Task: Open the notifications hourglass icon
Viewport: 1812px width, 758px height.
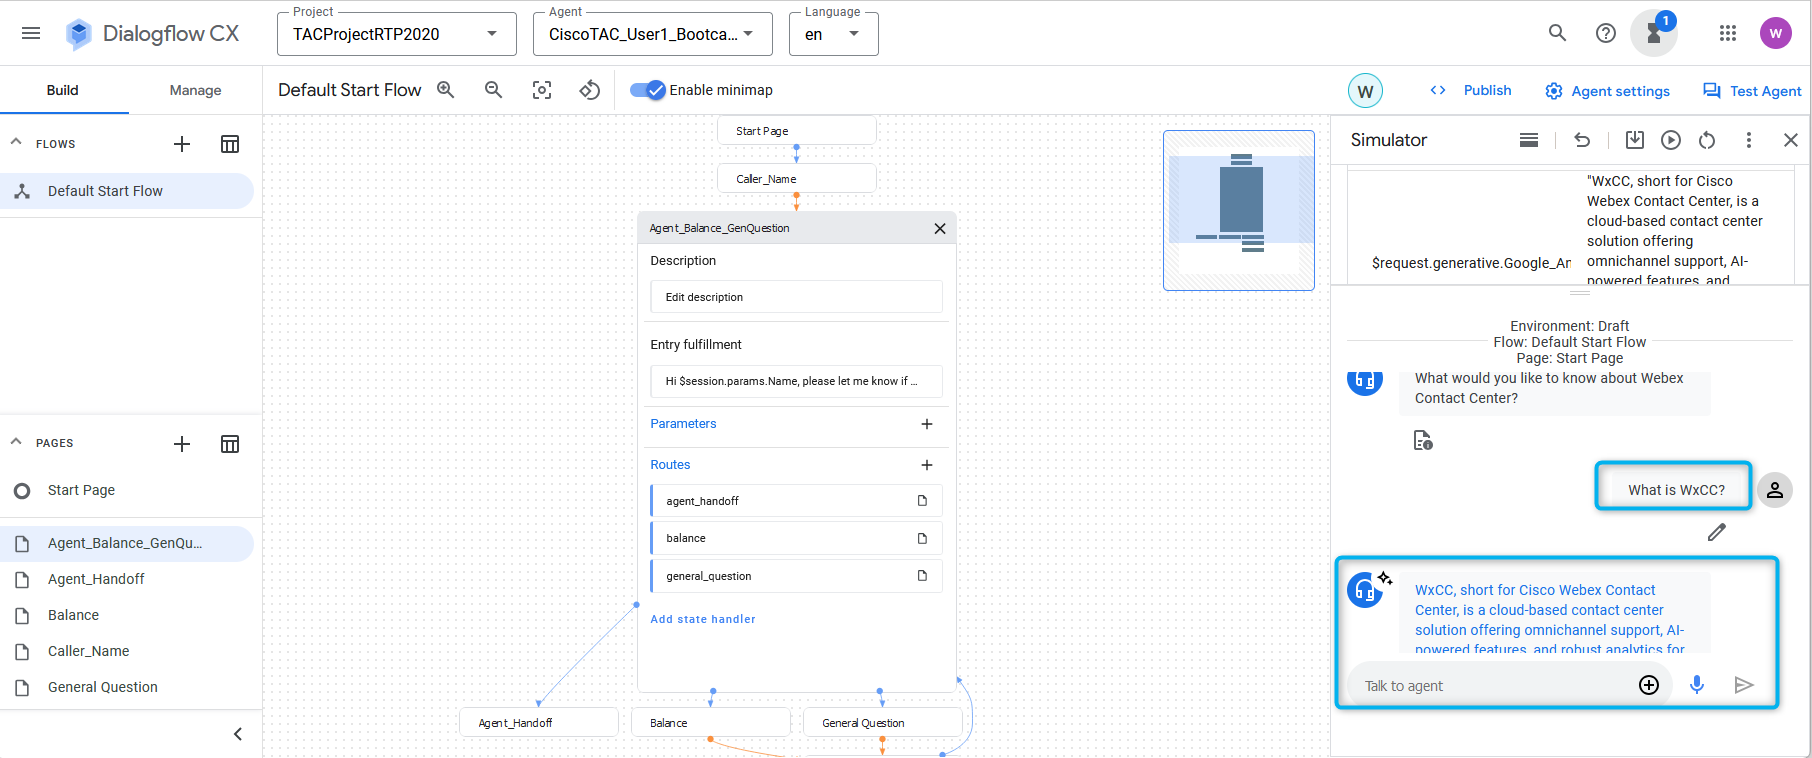Action: (1654, 33)
